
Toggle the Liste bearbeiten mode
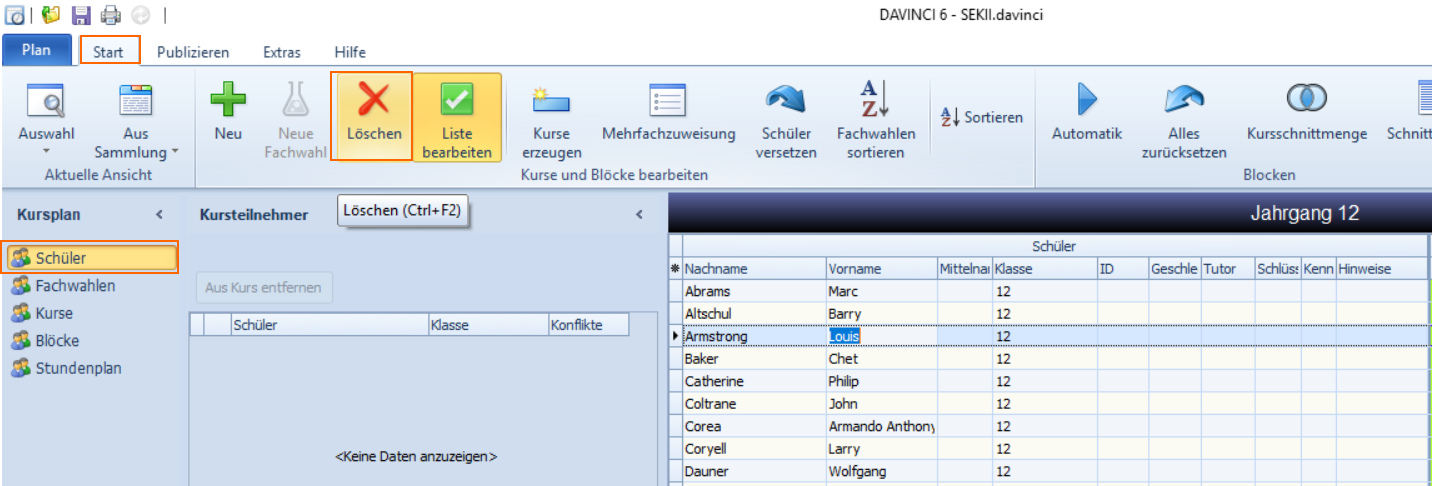tap(457, 117)
